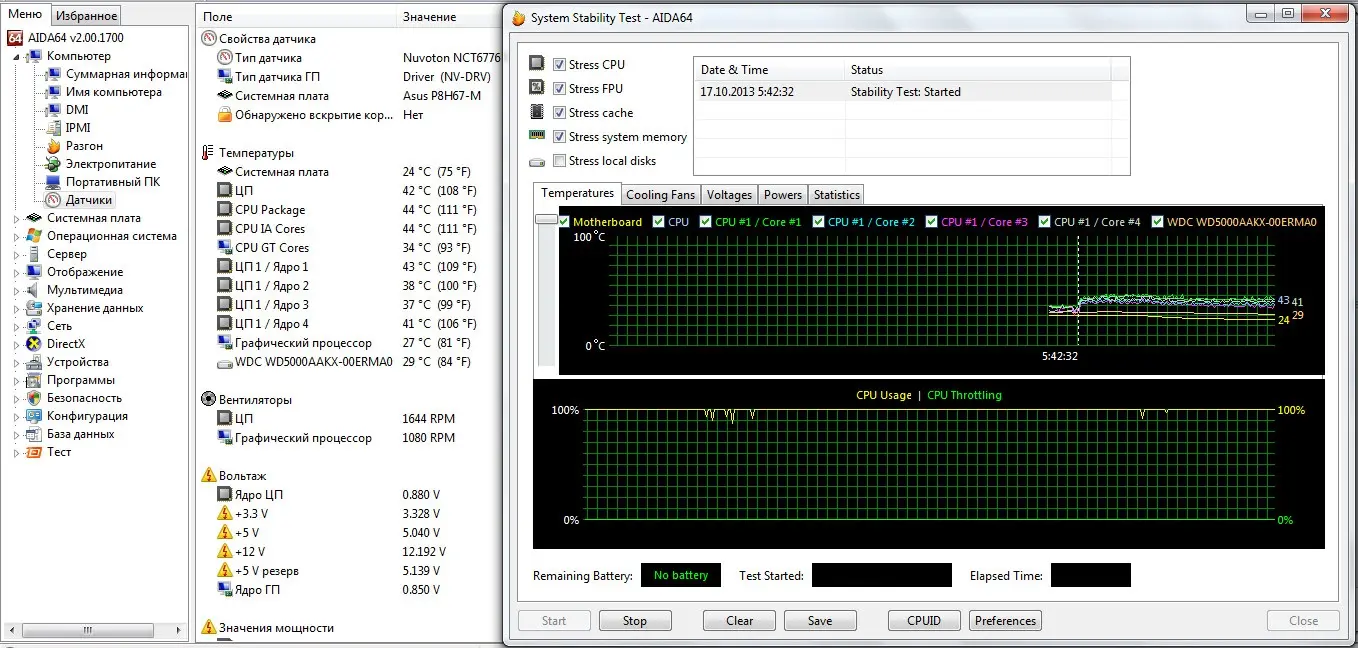This screenshot has height=648, width=1358.
Task: Click the Датчики sensor icon
Action: click(54, 200)
